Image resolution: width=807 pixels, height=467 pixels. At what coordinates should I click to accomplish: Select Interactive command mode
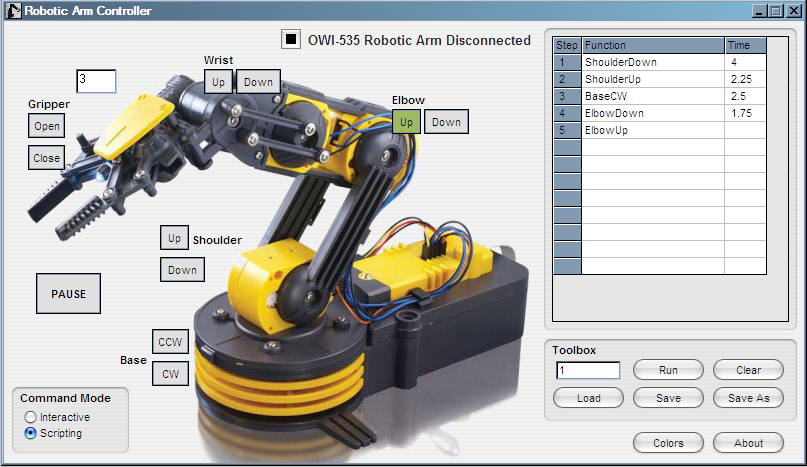pos(31,417)
